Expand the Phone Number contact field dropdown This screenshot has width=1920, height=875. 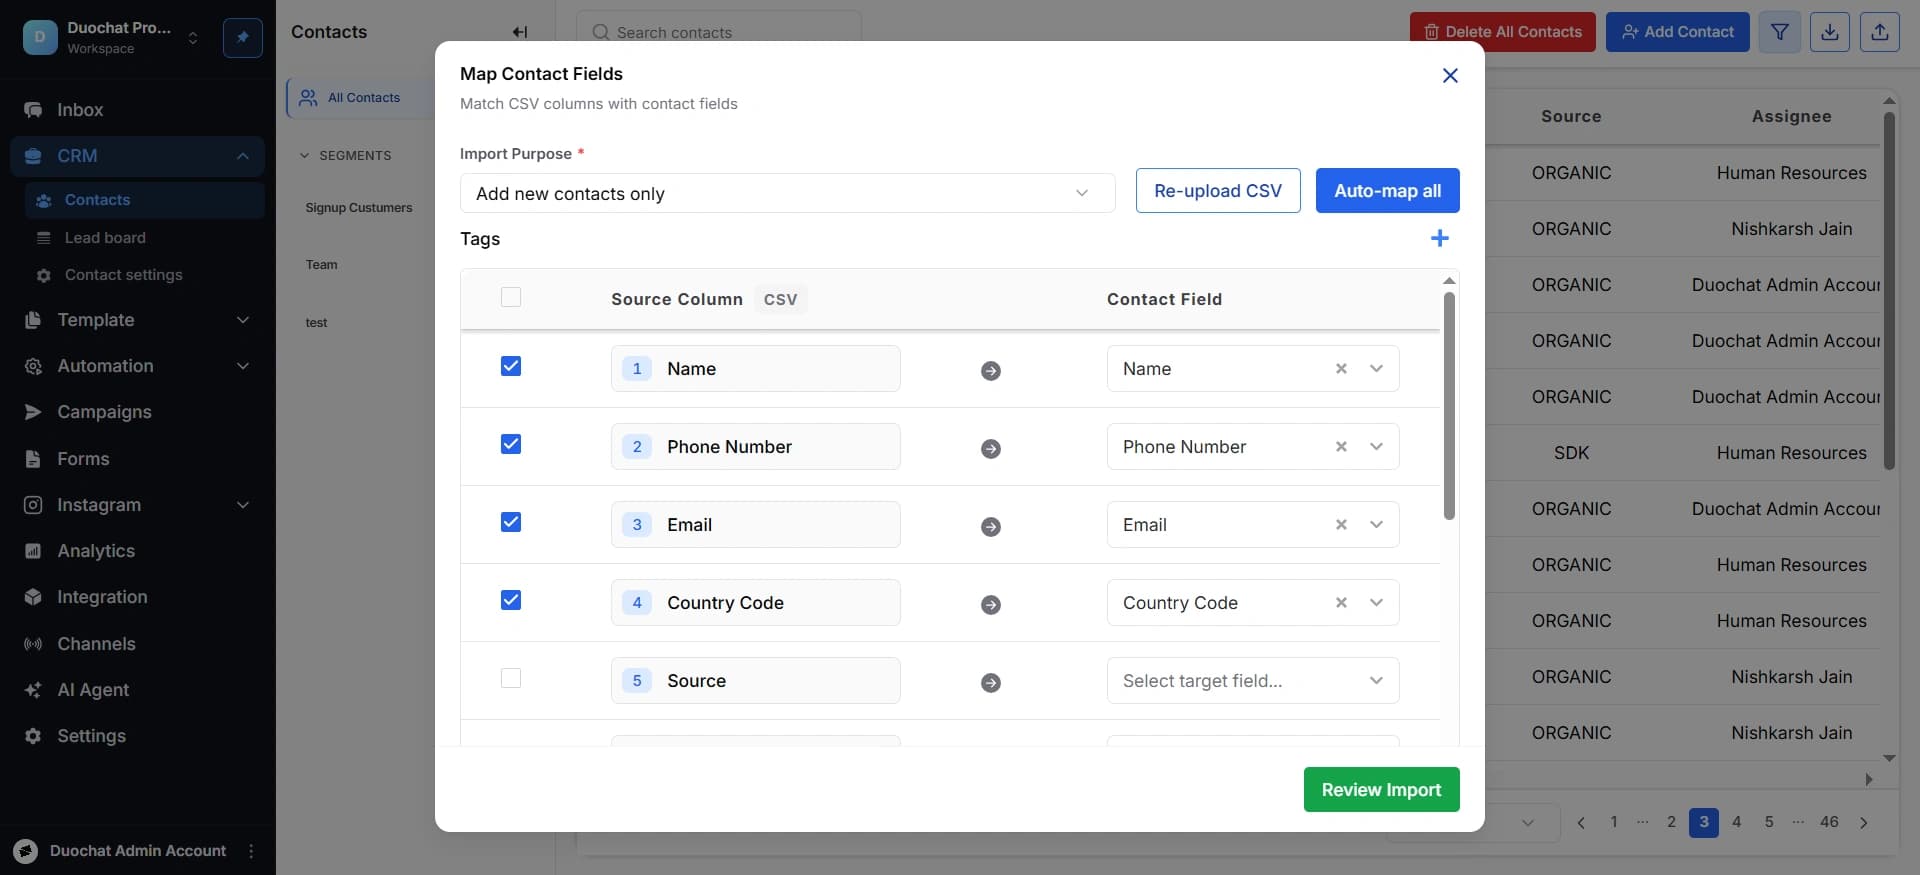pos(1377,447)
